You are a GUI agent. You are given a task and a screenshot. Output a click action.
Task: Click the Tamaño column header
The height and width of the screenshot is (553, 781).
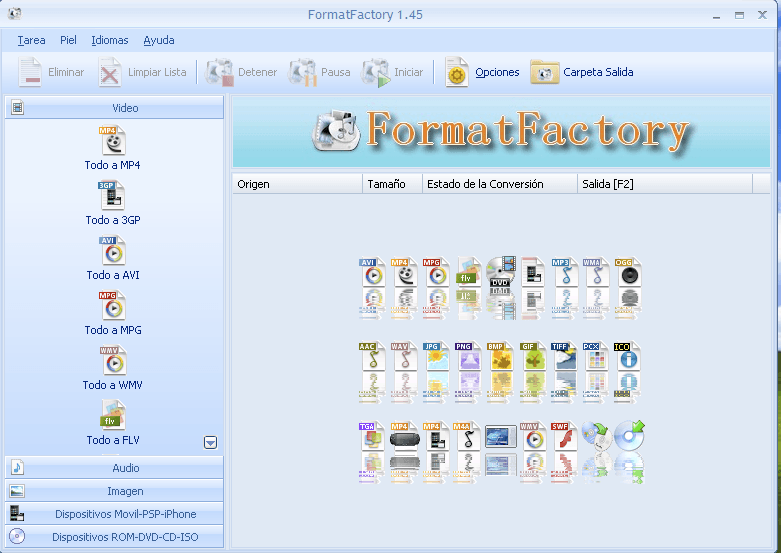click(x=392, y=184)
